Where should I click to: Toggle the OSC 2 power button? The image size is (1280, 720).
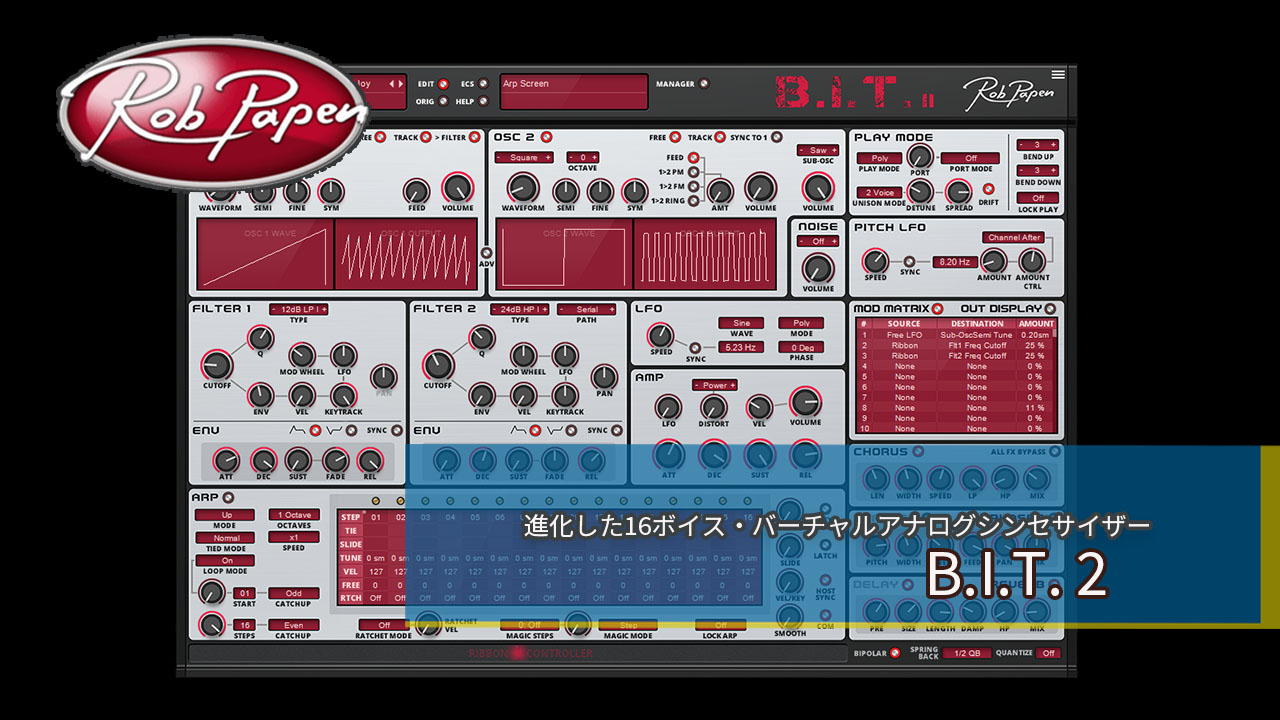coord(546,137)
